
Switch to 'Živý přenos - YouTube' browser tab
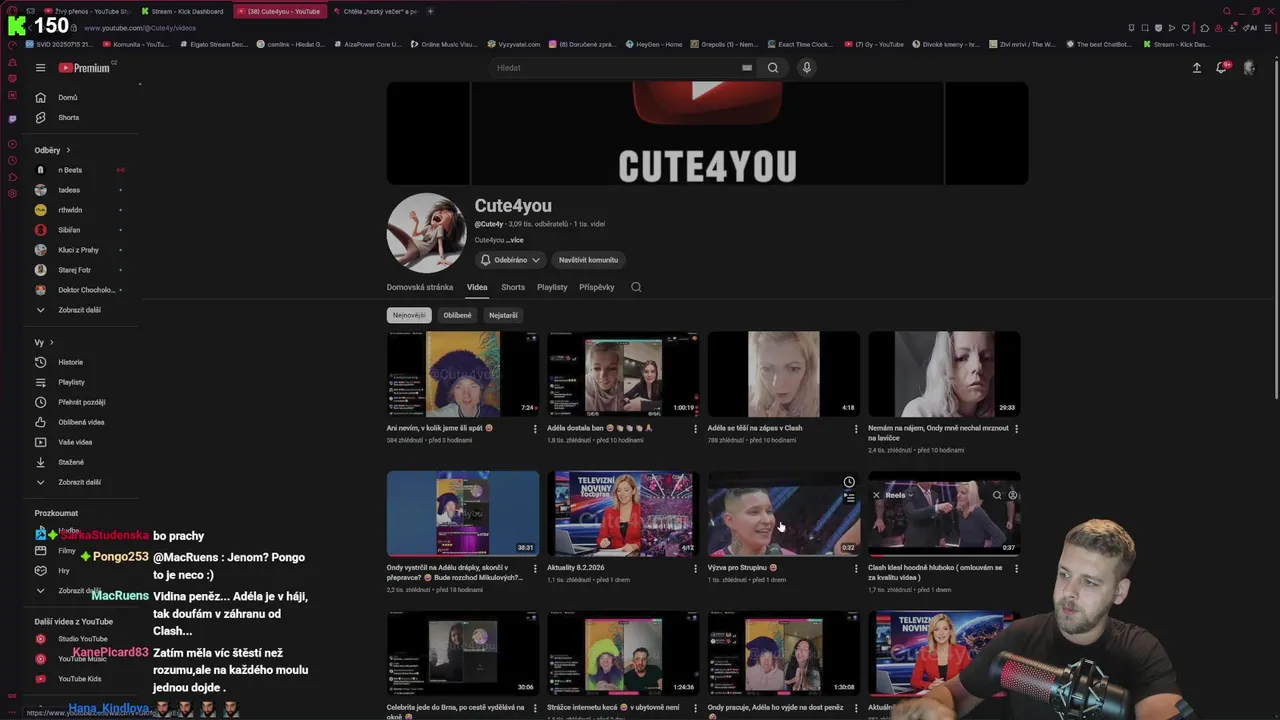[x=86, y=11]
